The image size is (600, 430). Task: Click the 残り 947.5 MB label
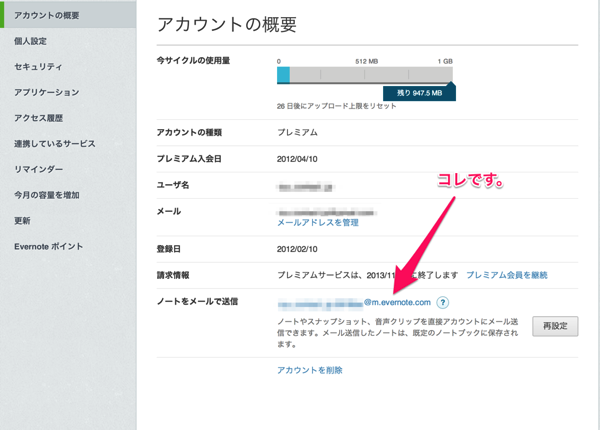tap(419, 93)
